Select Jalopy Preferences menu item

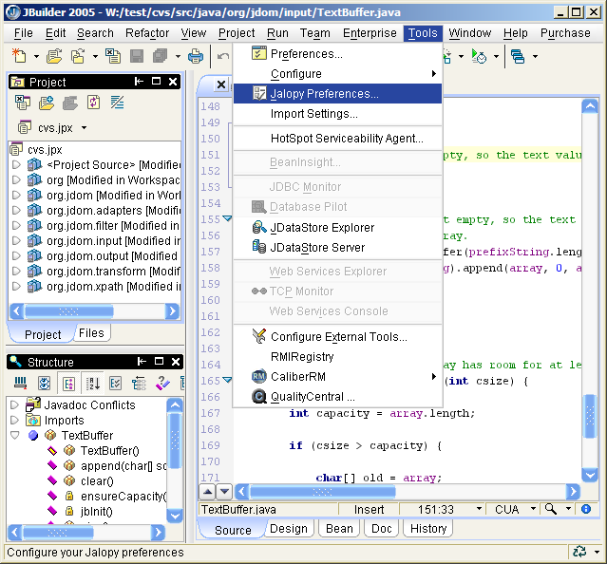click(338, 94)
